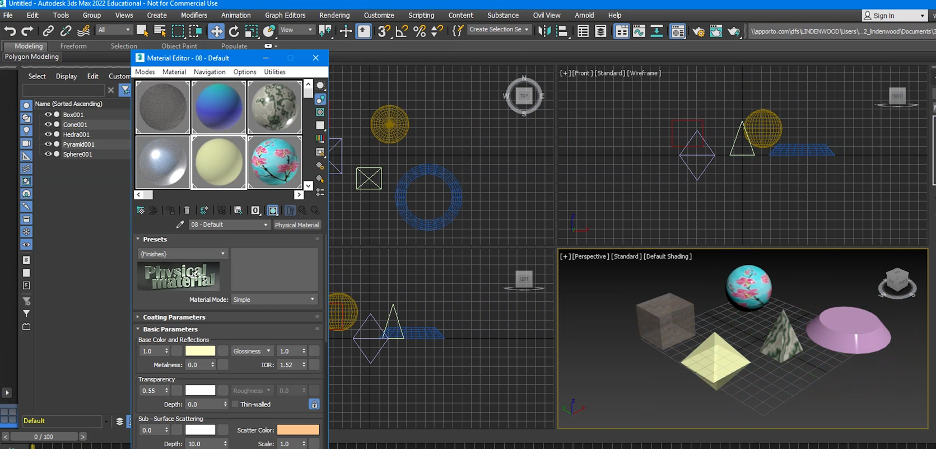This screenshot has height=450, width=936.
Task: Switch to the Freeform ribbon tab
Action: (73, 46)
